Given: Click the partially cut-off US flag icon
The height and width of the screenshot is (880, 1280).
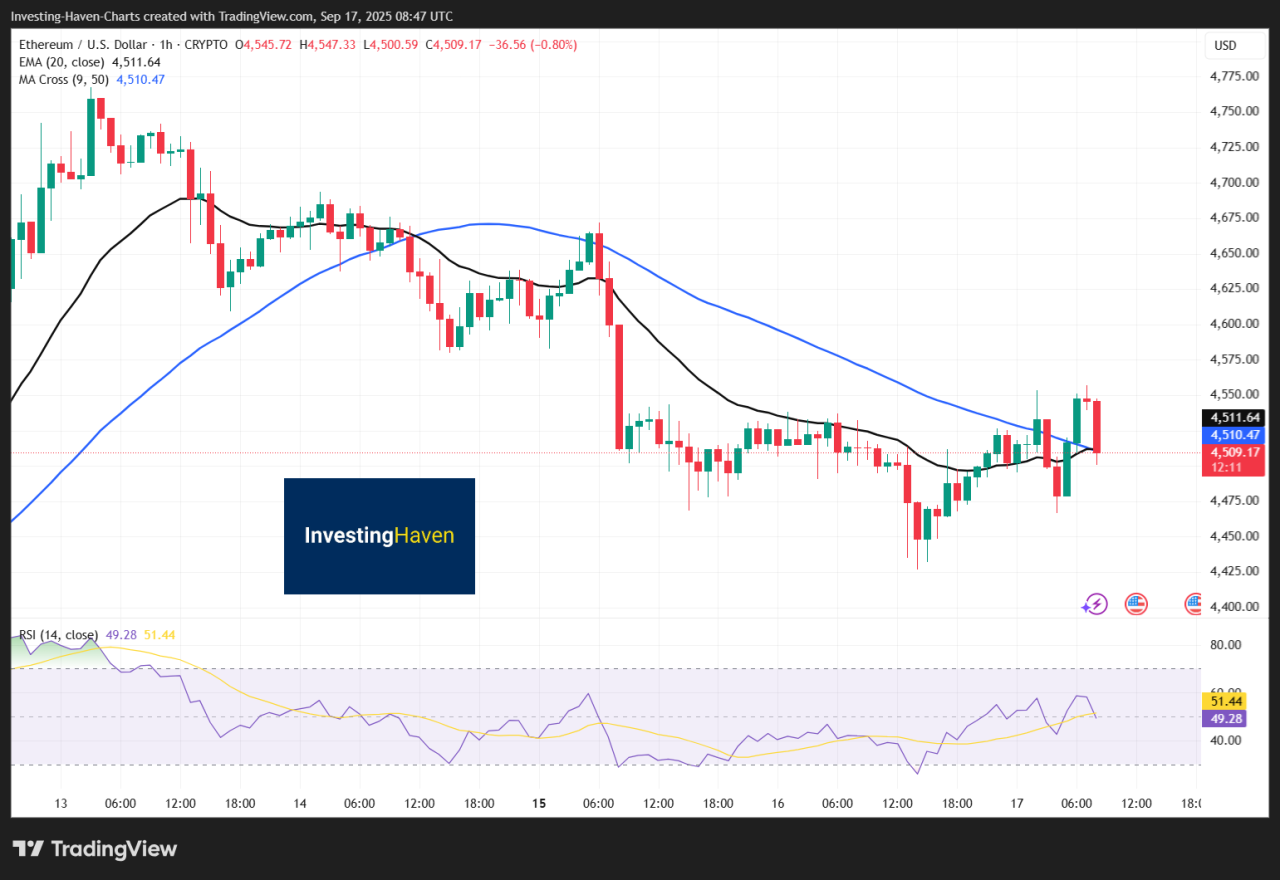Looking at the screenshot, I should pos(1192,603).
